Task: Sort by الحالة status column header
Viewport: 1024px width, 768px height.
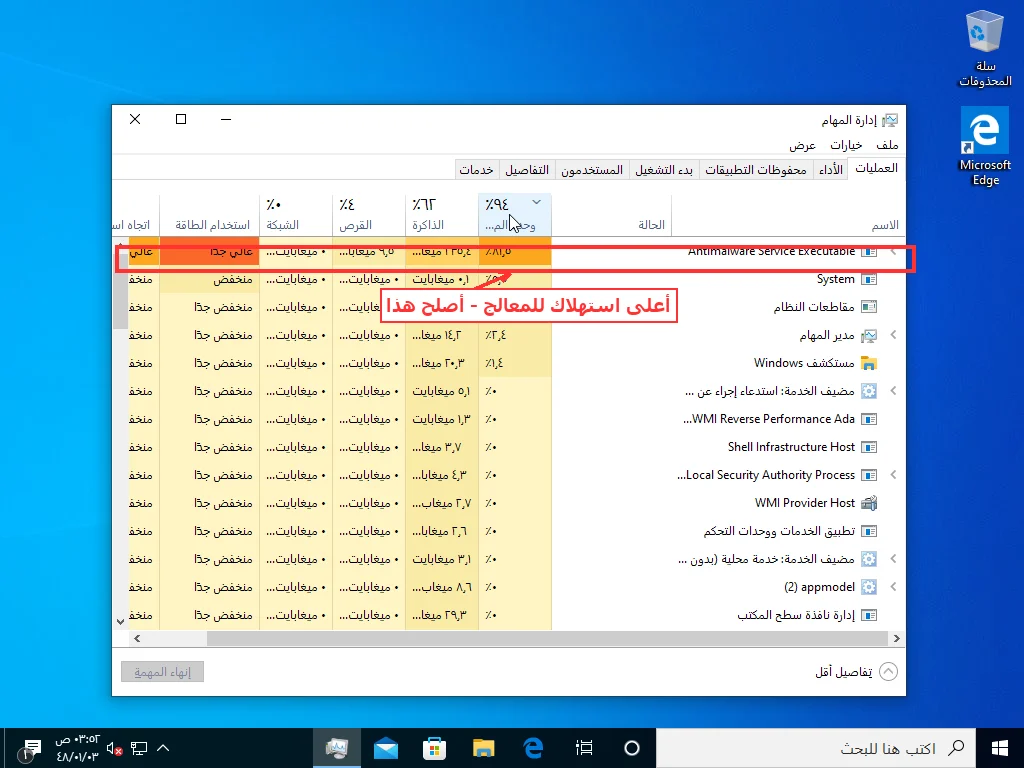Action: (x=611, y=215)
